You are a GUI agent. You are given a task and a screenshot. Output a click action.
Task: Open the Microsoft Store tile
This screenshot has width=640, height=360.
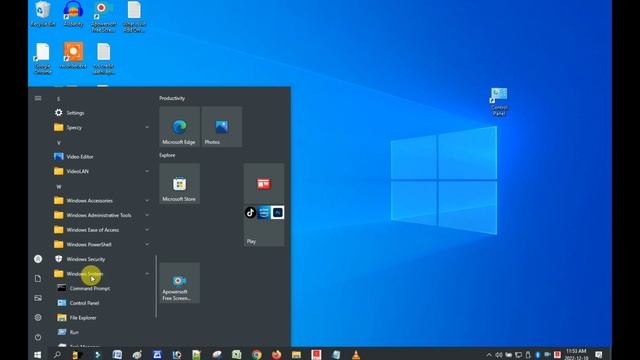[x=180, y=184]
